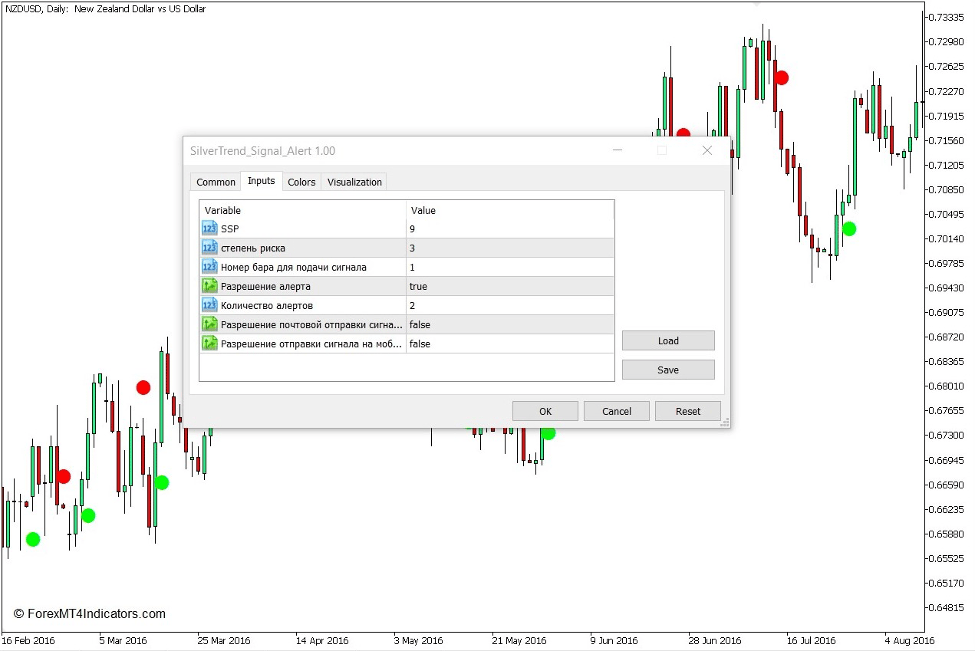Click the icon beside Количество алертов
This screenshot has width=977, height=652.
(x=210, y=305)
